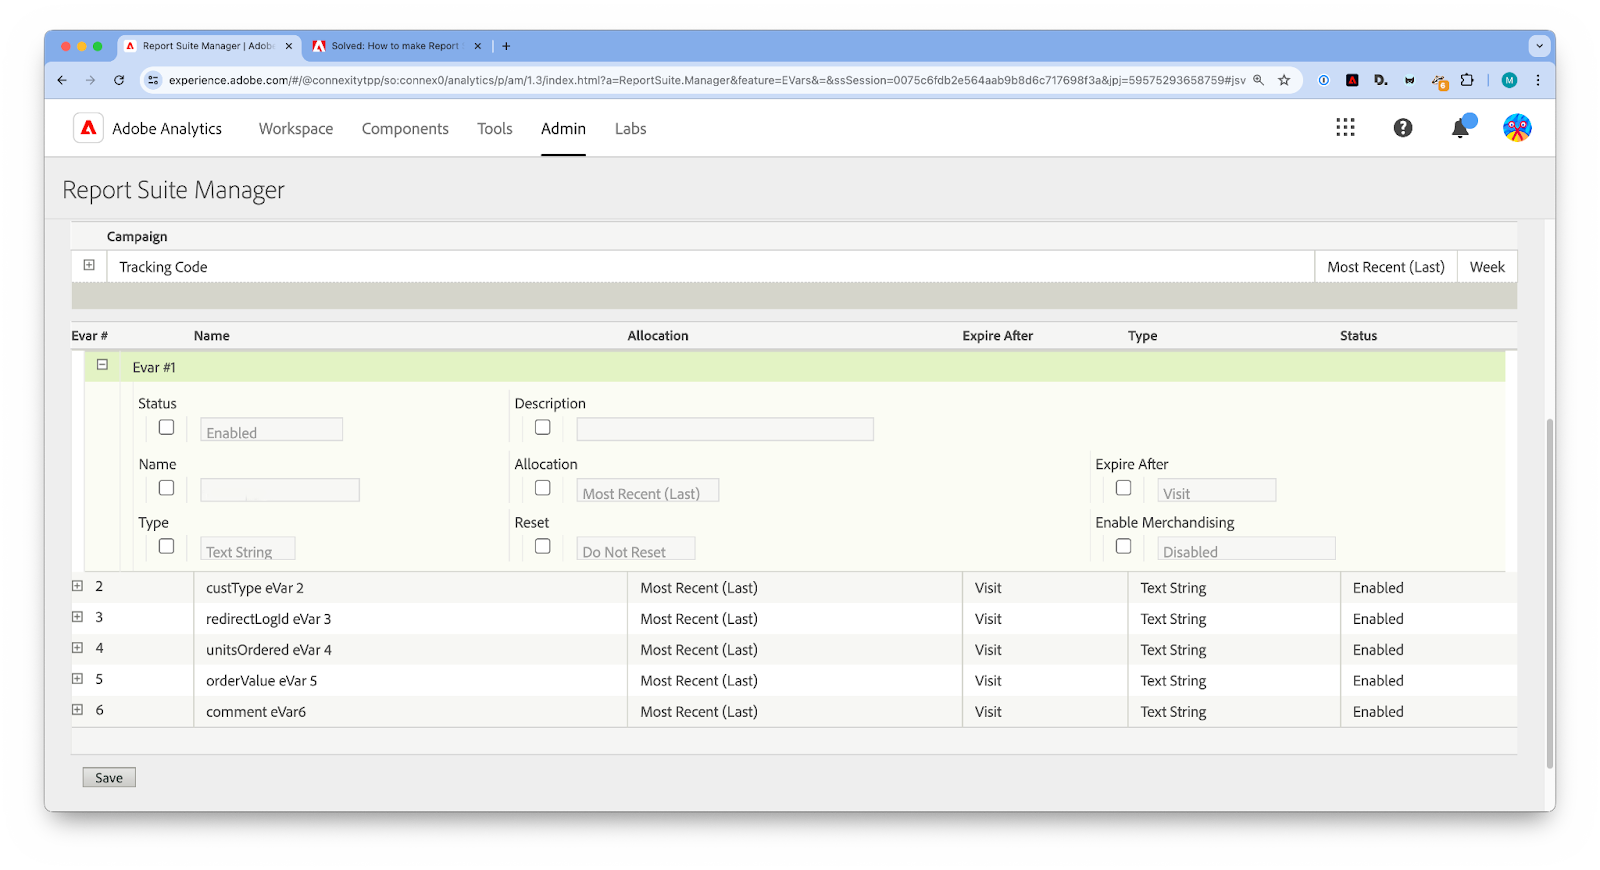Expand eVar row 4 unitsOrdered
The image size is (1600, 870).
pyautogui.click(x=77, y=648)
